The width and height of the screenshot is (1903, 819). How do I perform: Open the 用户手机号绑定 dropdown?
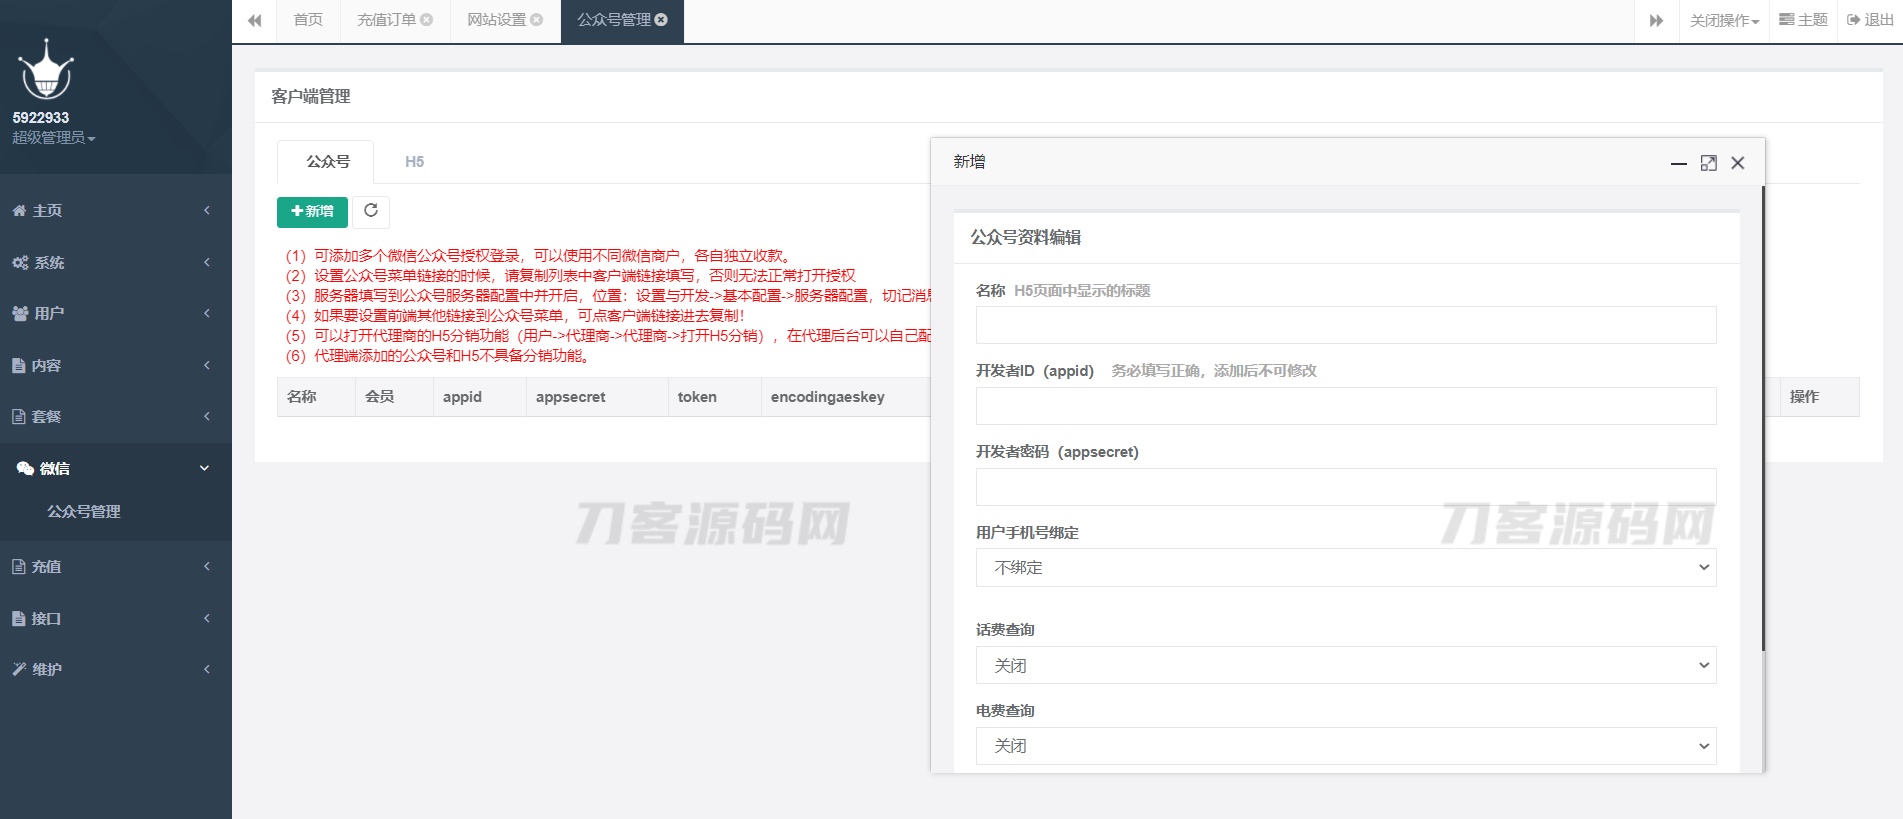(x=1345, y=568)
